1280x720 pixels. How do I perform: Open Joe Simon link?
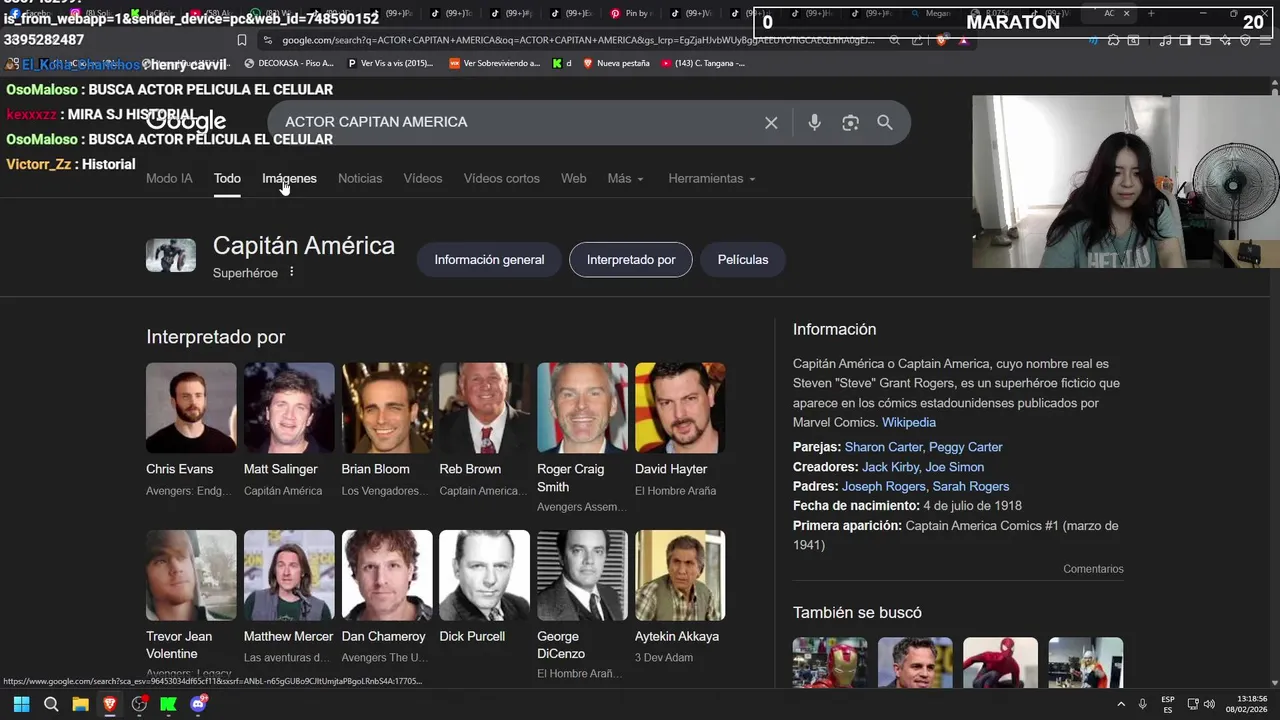[x=954, y=467]
